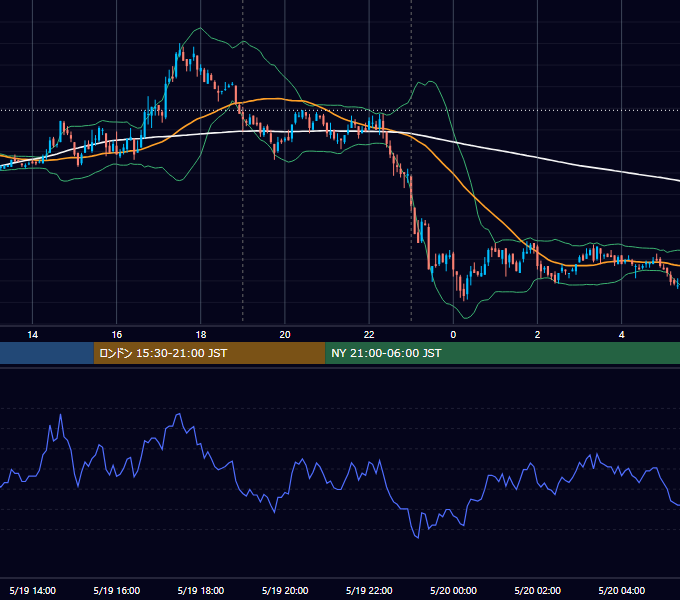Click the blue session bar before ロンドン
This screenshot has height=600, width=680.
pos(47,353)
